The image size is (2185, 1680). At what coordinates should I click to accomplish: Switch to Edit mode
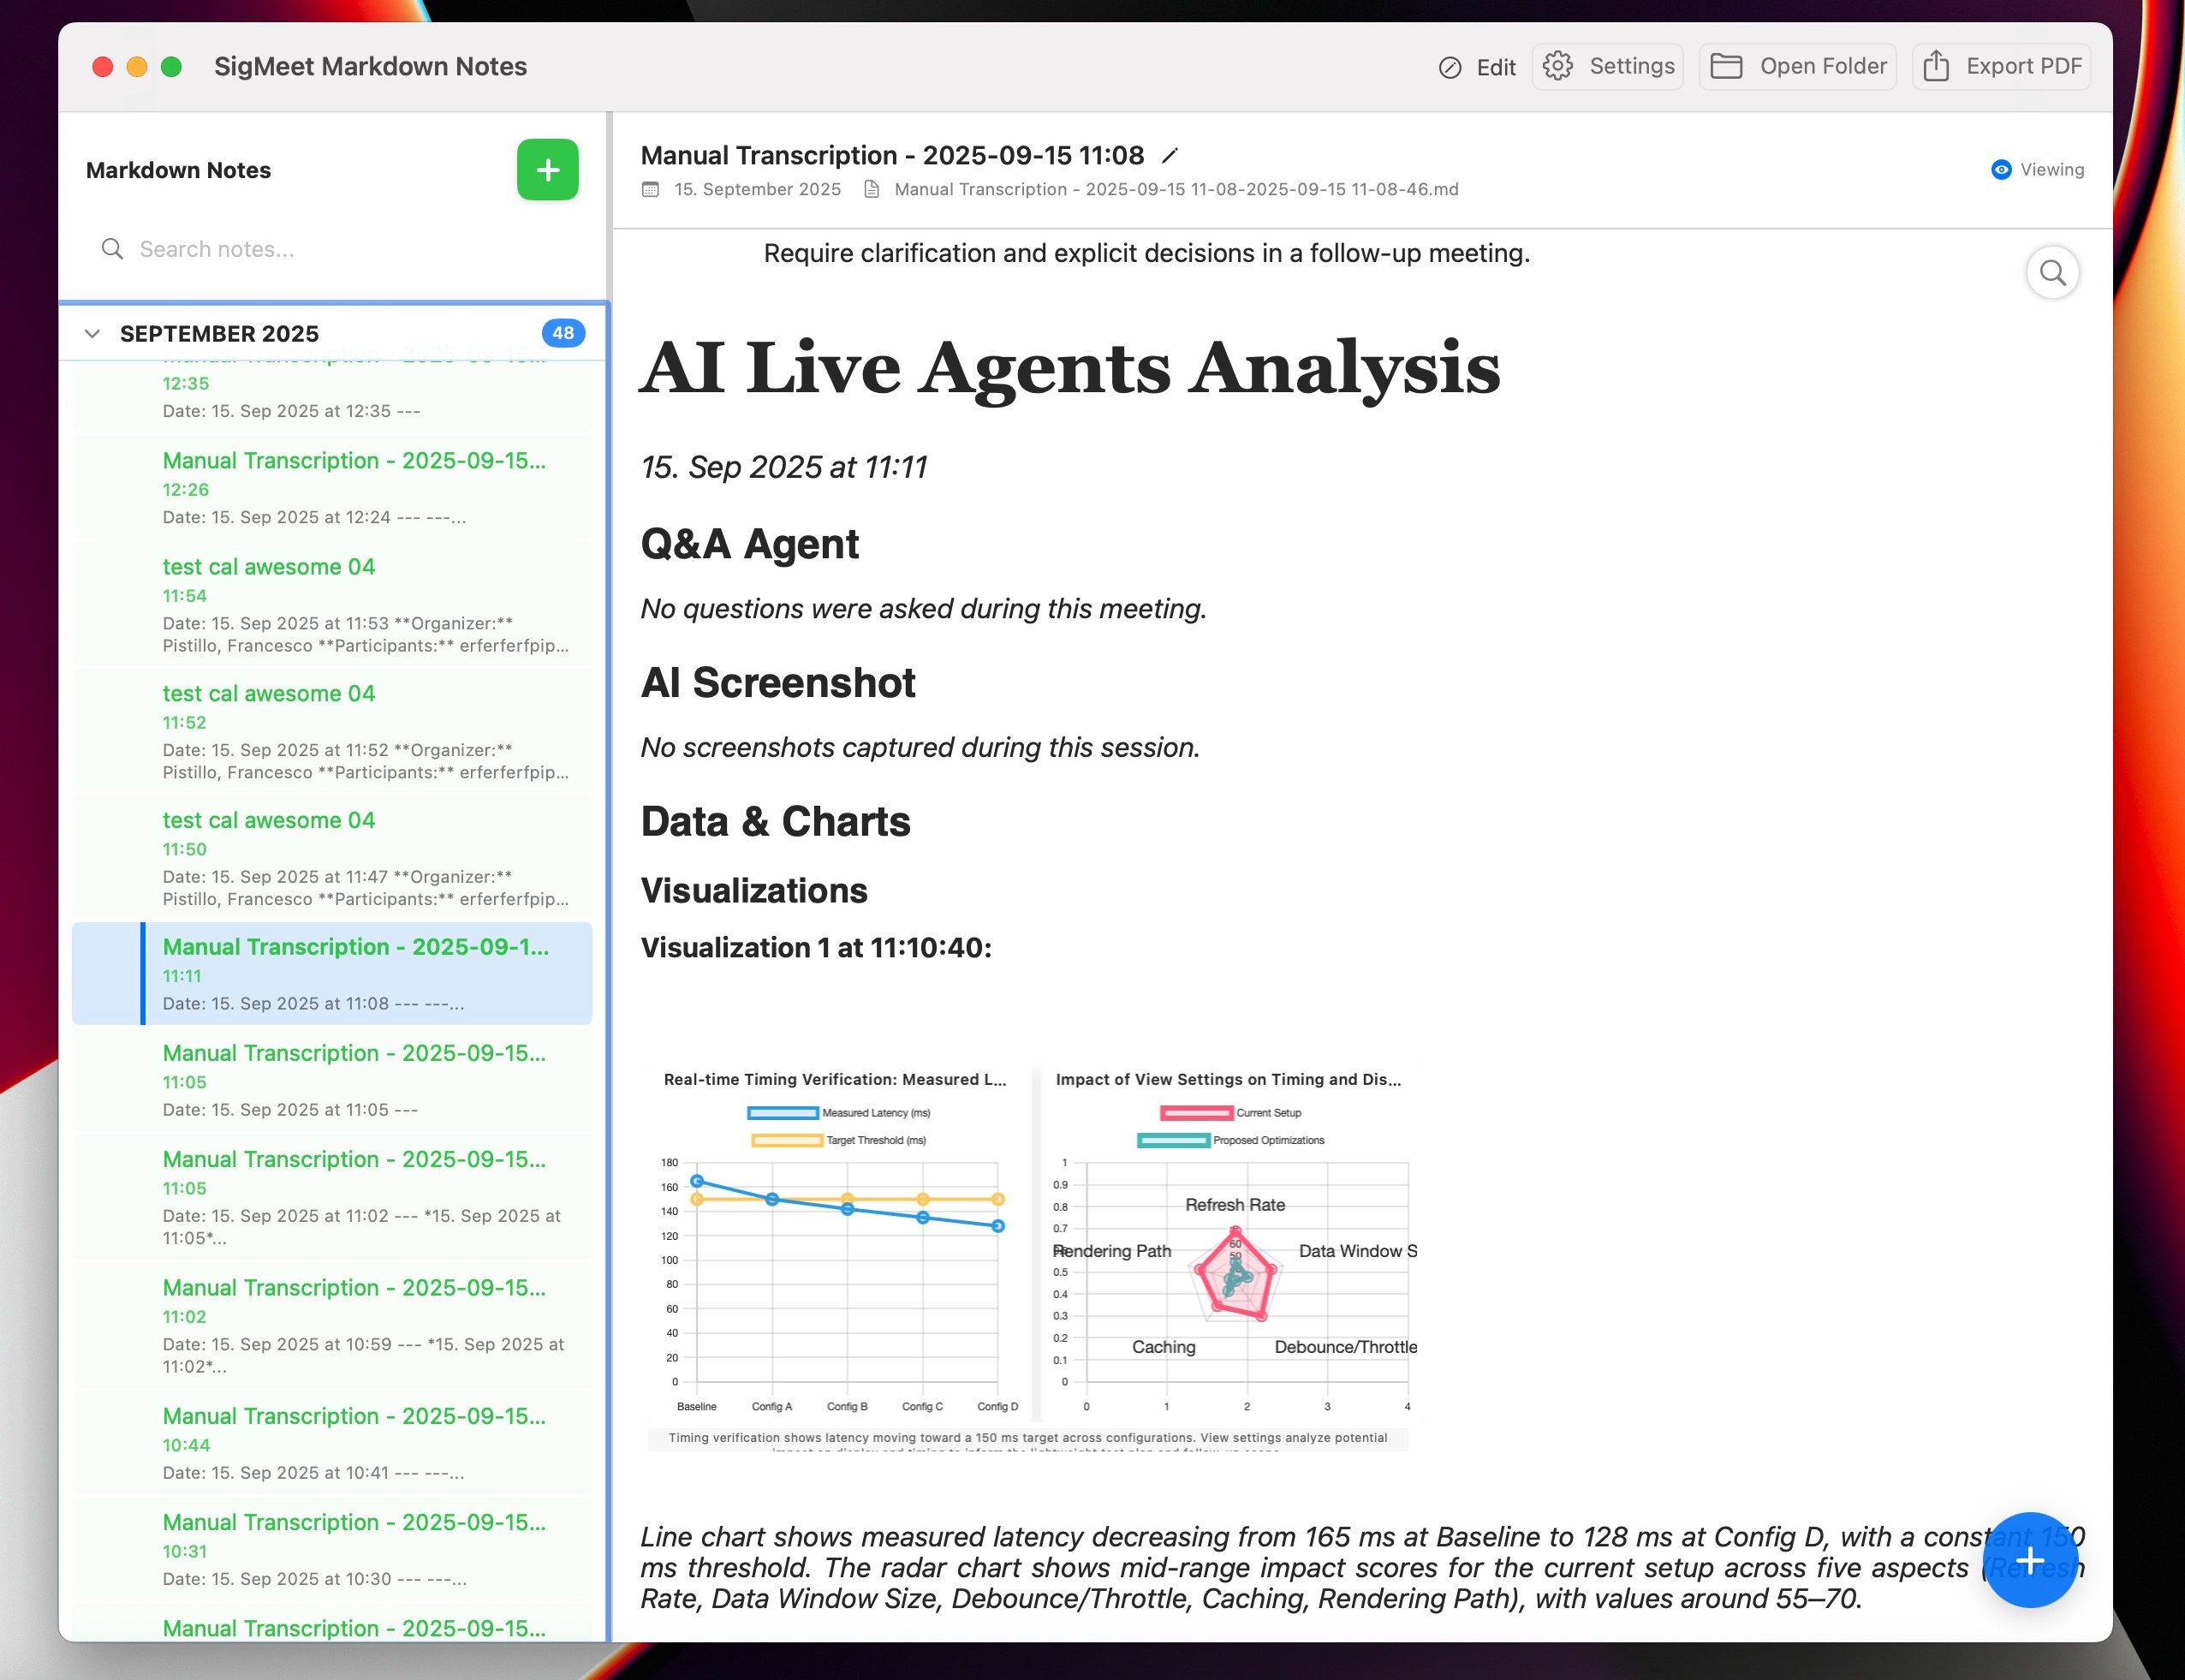(x=1479, y=66)
